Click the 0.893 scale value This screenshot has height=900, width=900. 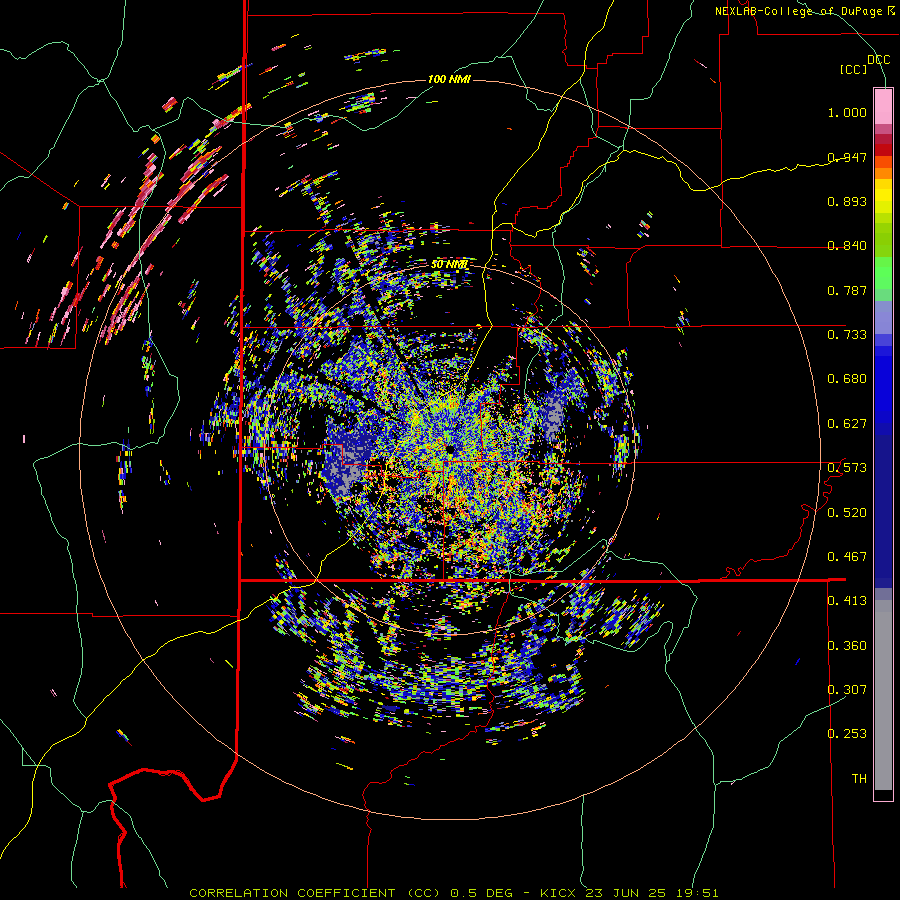point(847,201)
